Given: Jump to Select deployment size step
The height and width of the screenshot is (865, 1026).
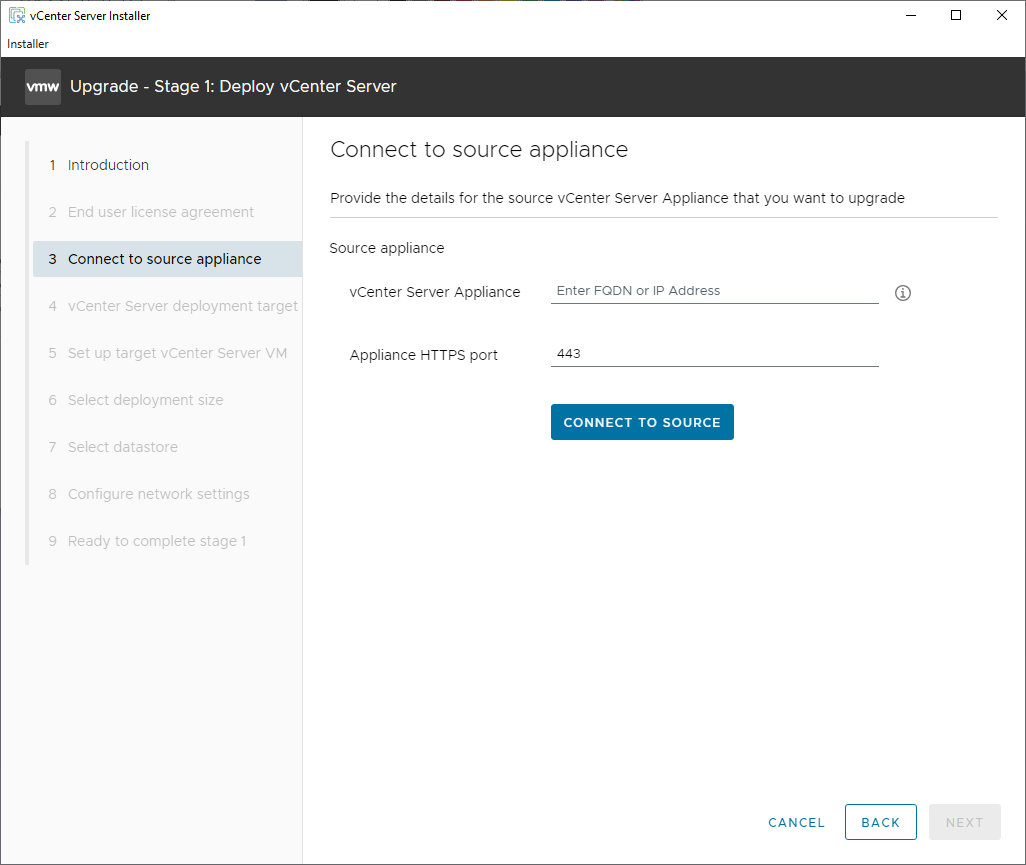Looking at the screenshot, I should pos(145,400).
